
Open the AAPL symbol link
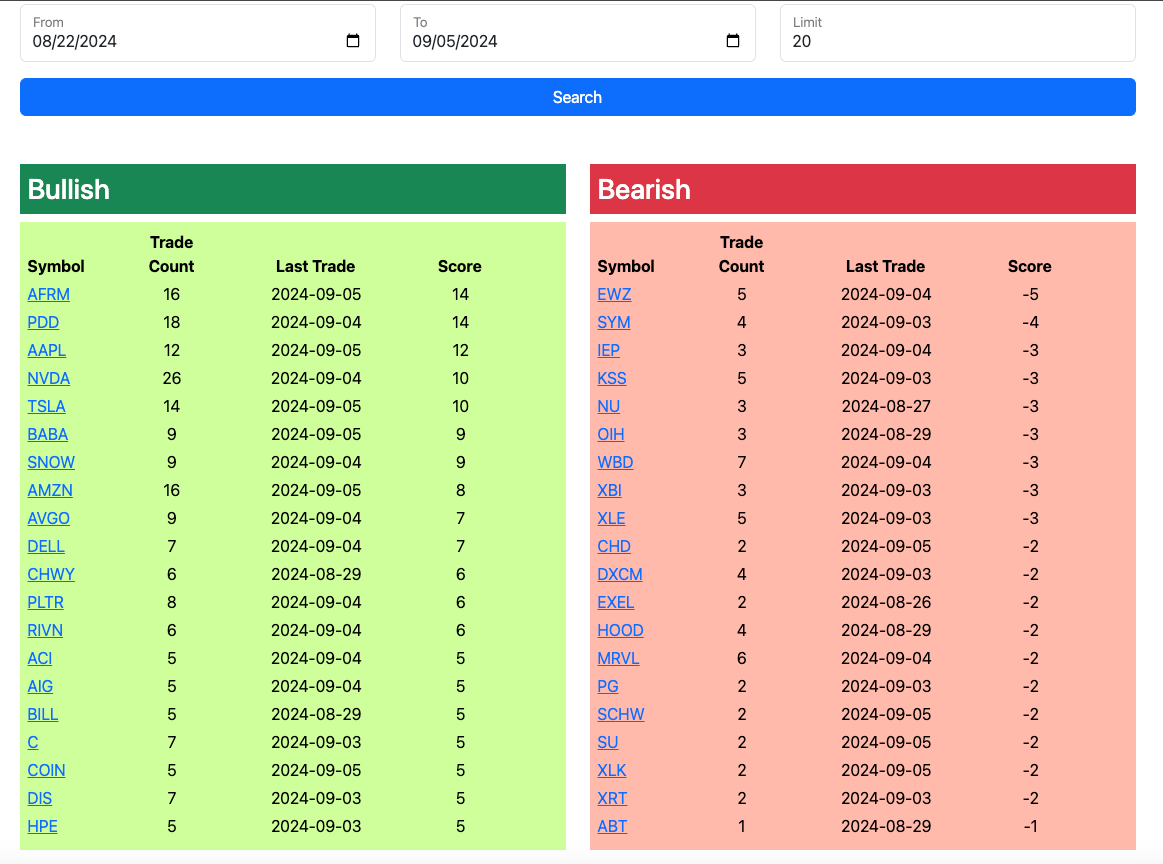(x=47, y=350)
